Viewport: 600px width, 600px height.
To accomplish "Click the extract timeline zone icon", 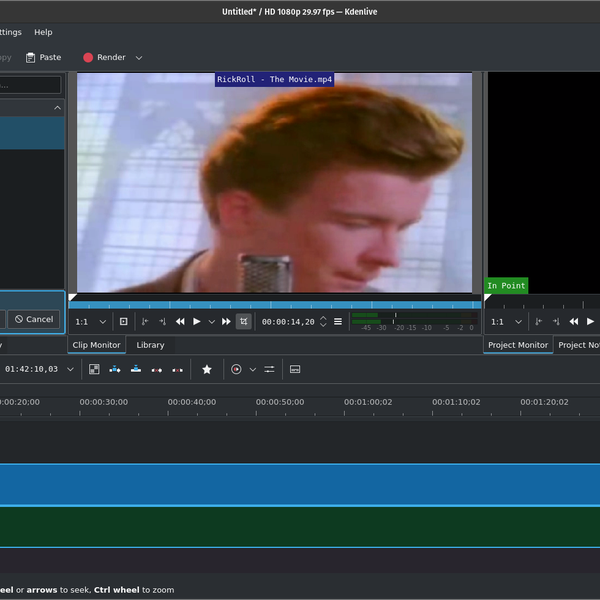I will pos(157,370).
